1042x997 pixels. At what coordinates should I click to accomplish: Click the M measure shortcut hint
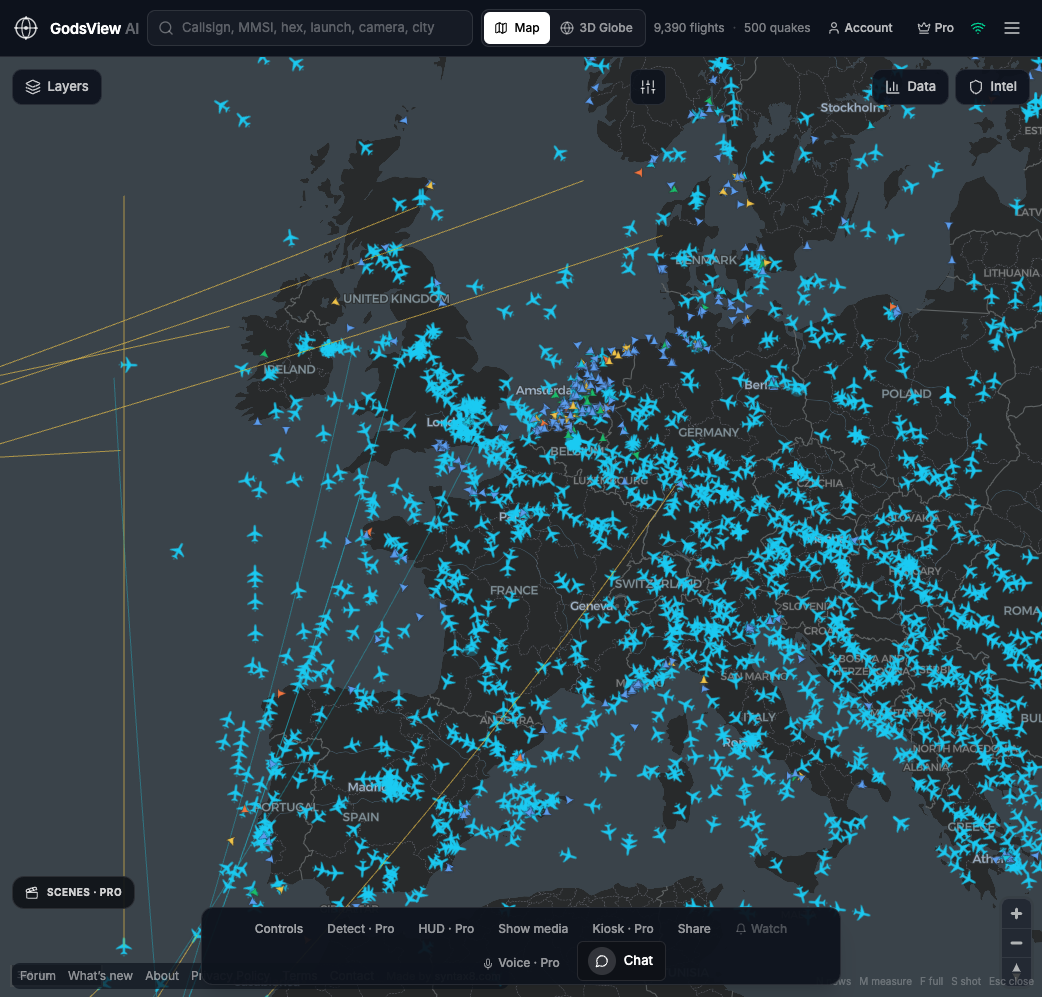[x=885, y=981]
